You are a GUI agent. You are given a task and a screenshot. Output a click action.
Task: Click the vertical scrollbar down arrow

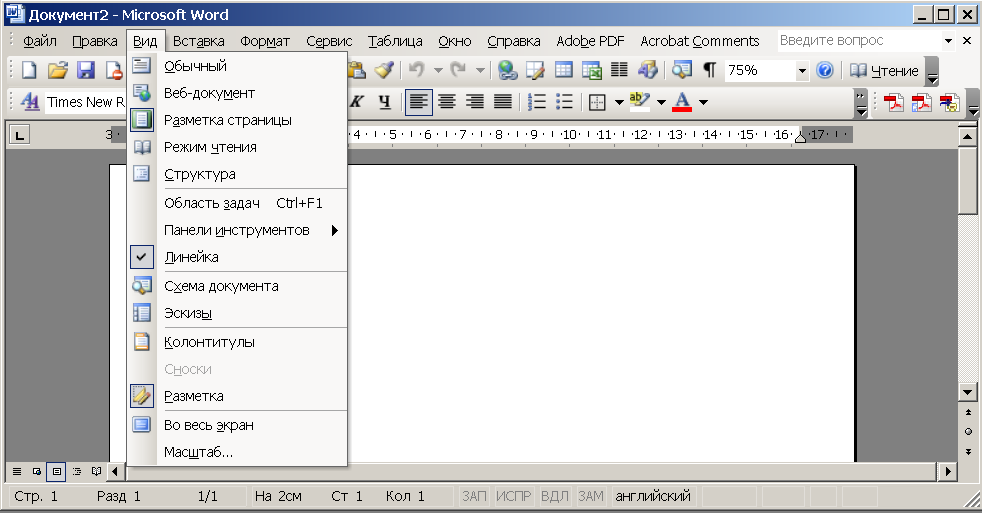coord(968,393)
